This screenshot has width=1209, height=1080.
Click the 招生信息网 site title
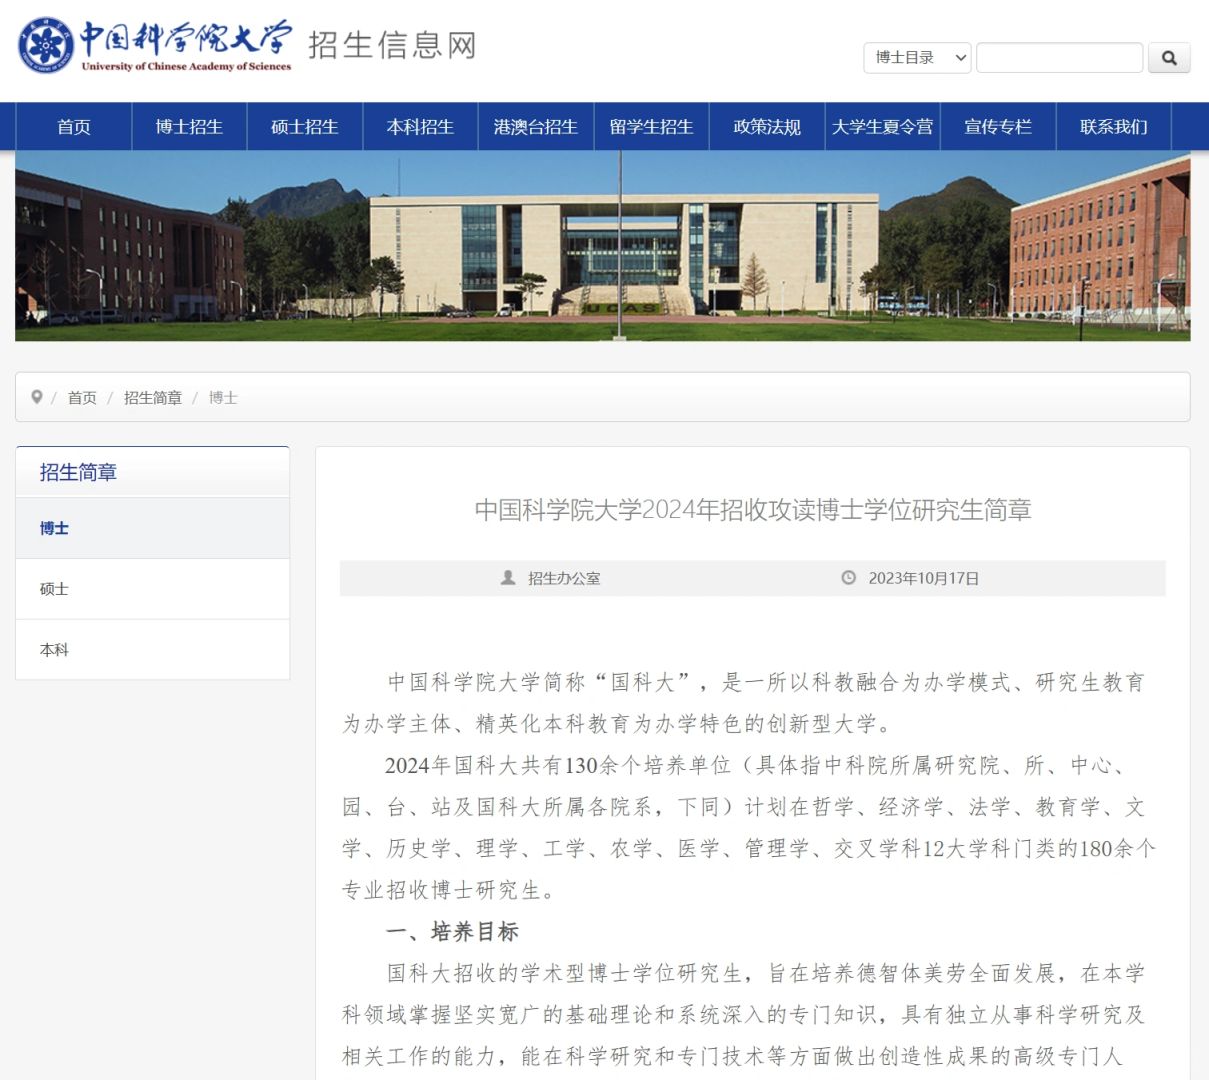(392, 45)
